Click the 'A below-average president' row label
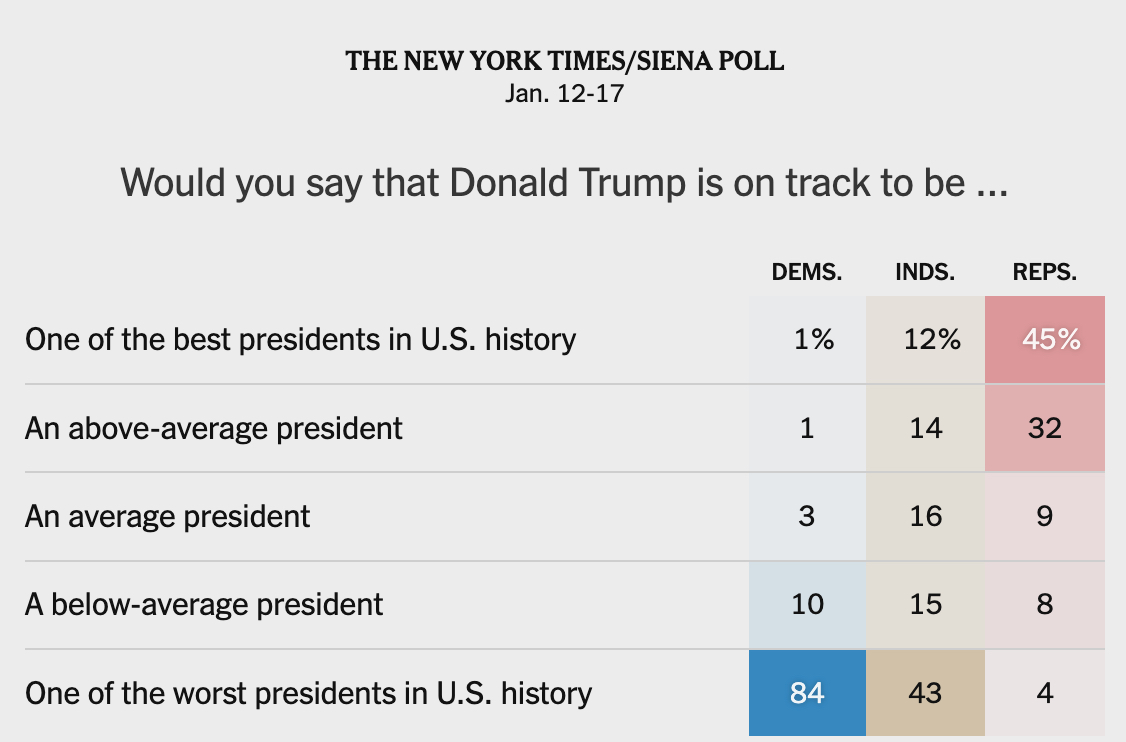This screenshot has height=742, width=1126. tap(204, 605)
